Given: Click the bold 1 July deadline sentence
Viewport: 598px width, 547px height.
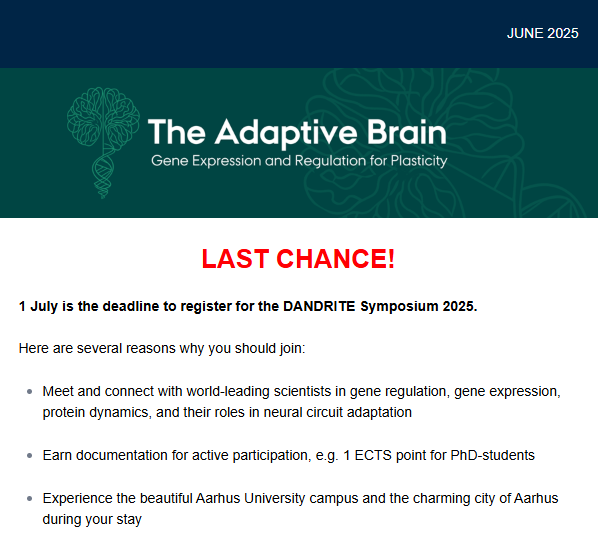Looking at the screenshot, I should click(248, 306).
